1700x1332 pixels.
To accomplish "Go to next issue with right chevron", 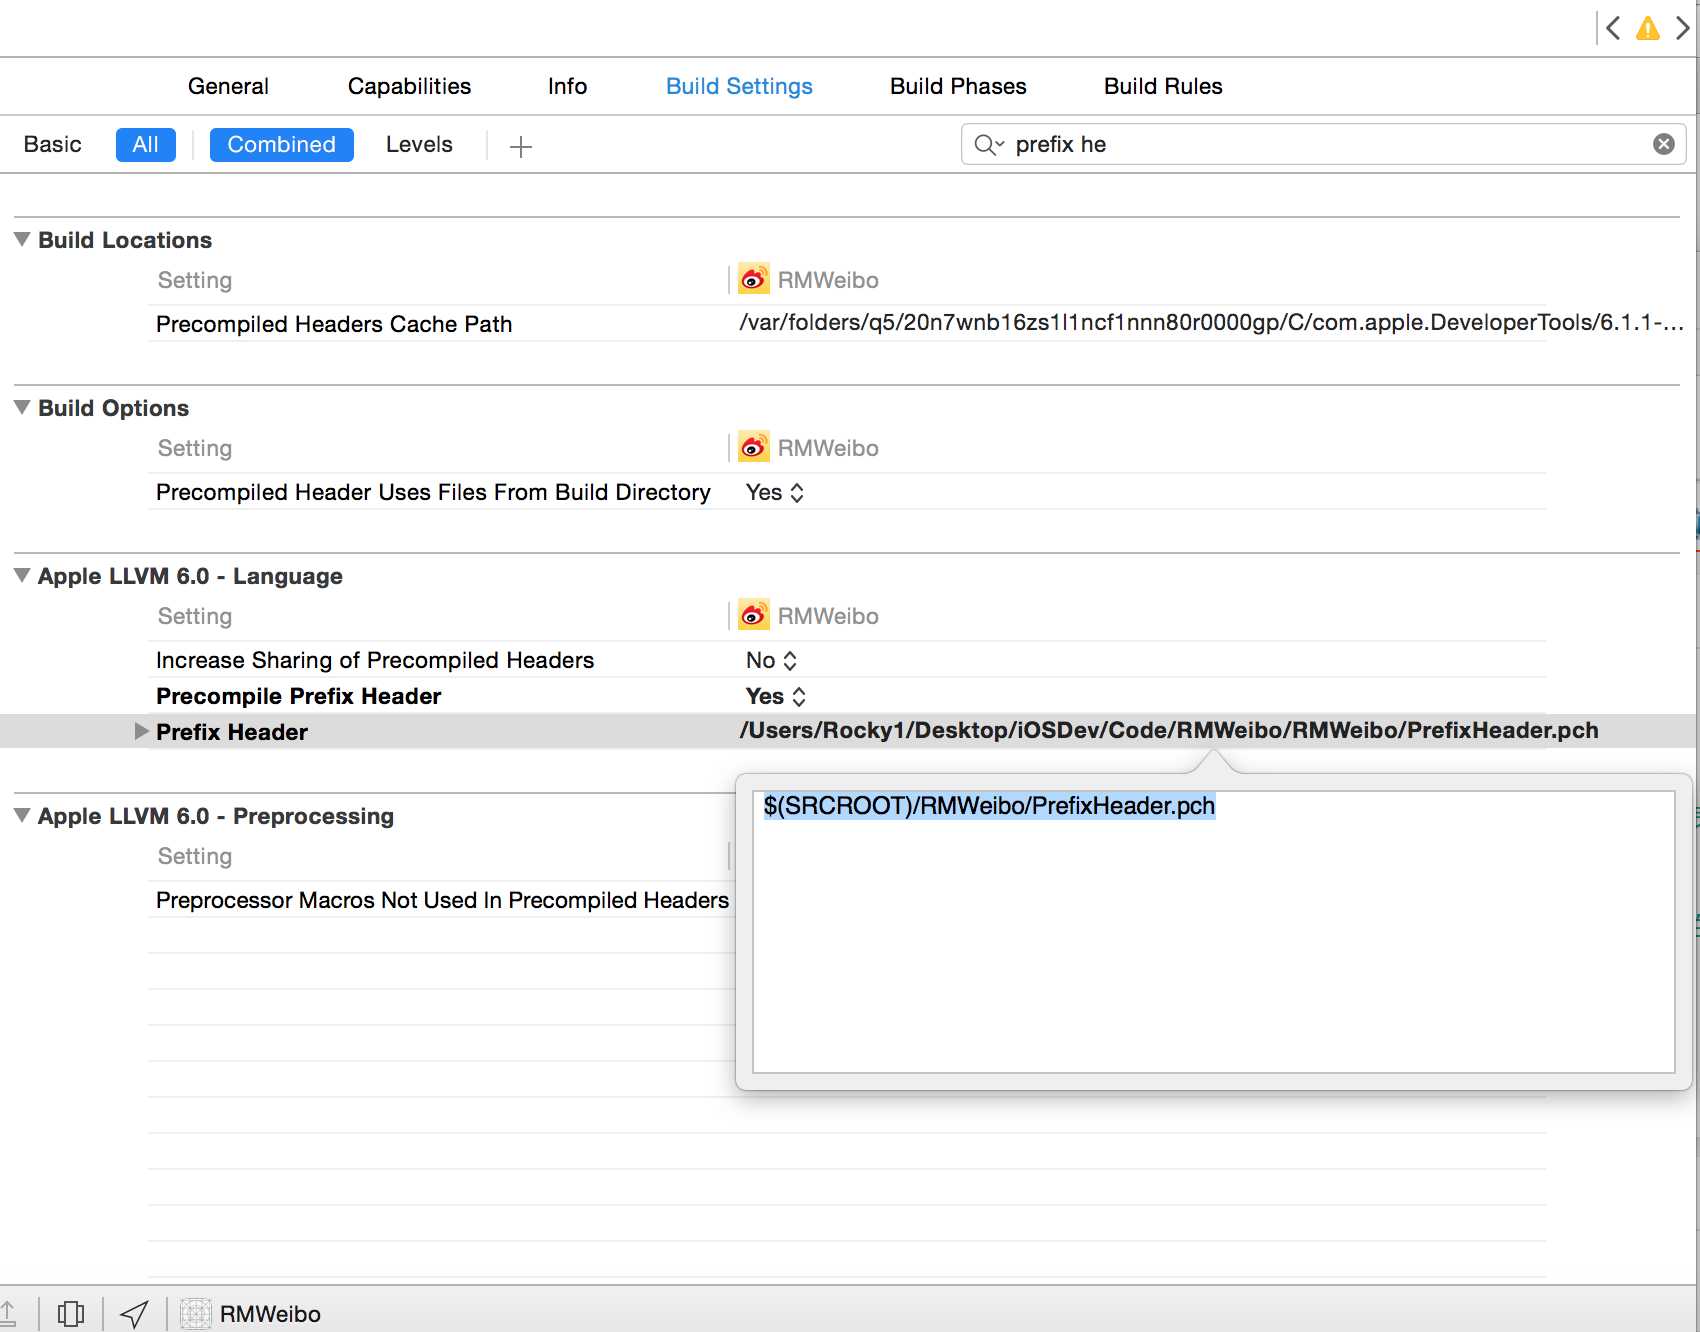I will pos(1683,28).
